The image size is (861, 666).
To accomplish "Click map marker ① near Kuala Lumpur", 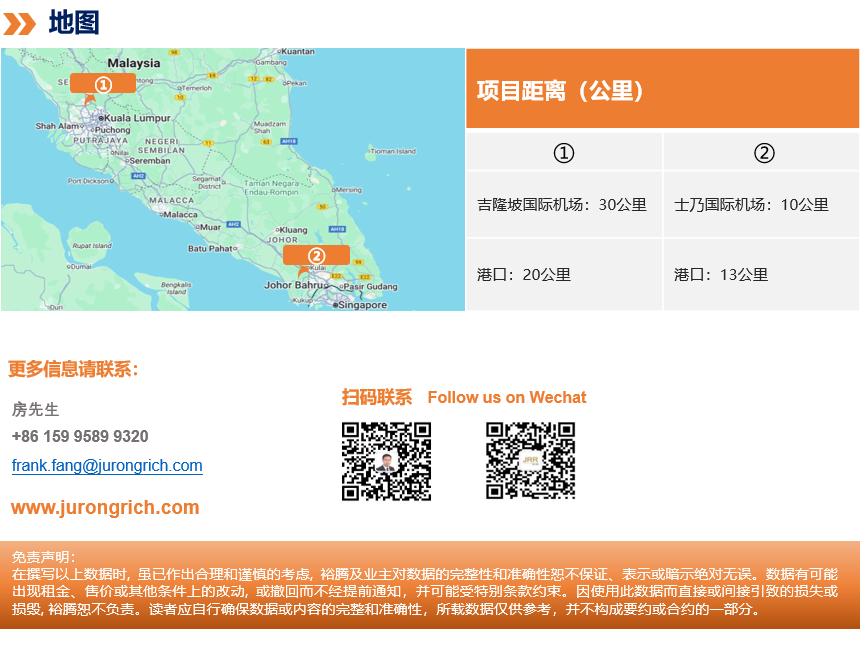I will pos(102,85).
